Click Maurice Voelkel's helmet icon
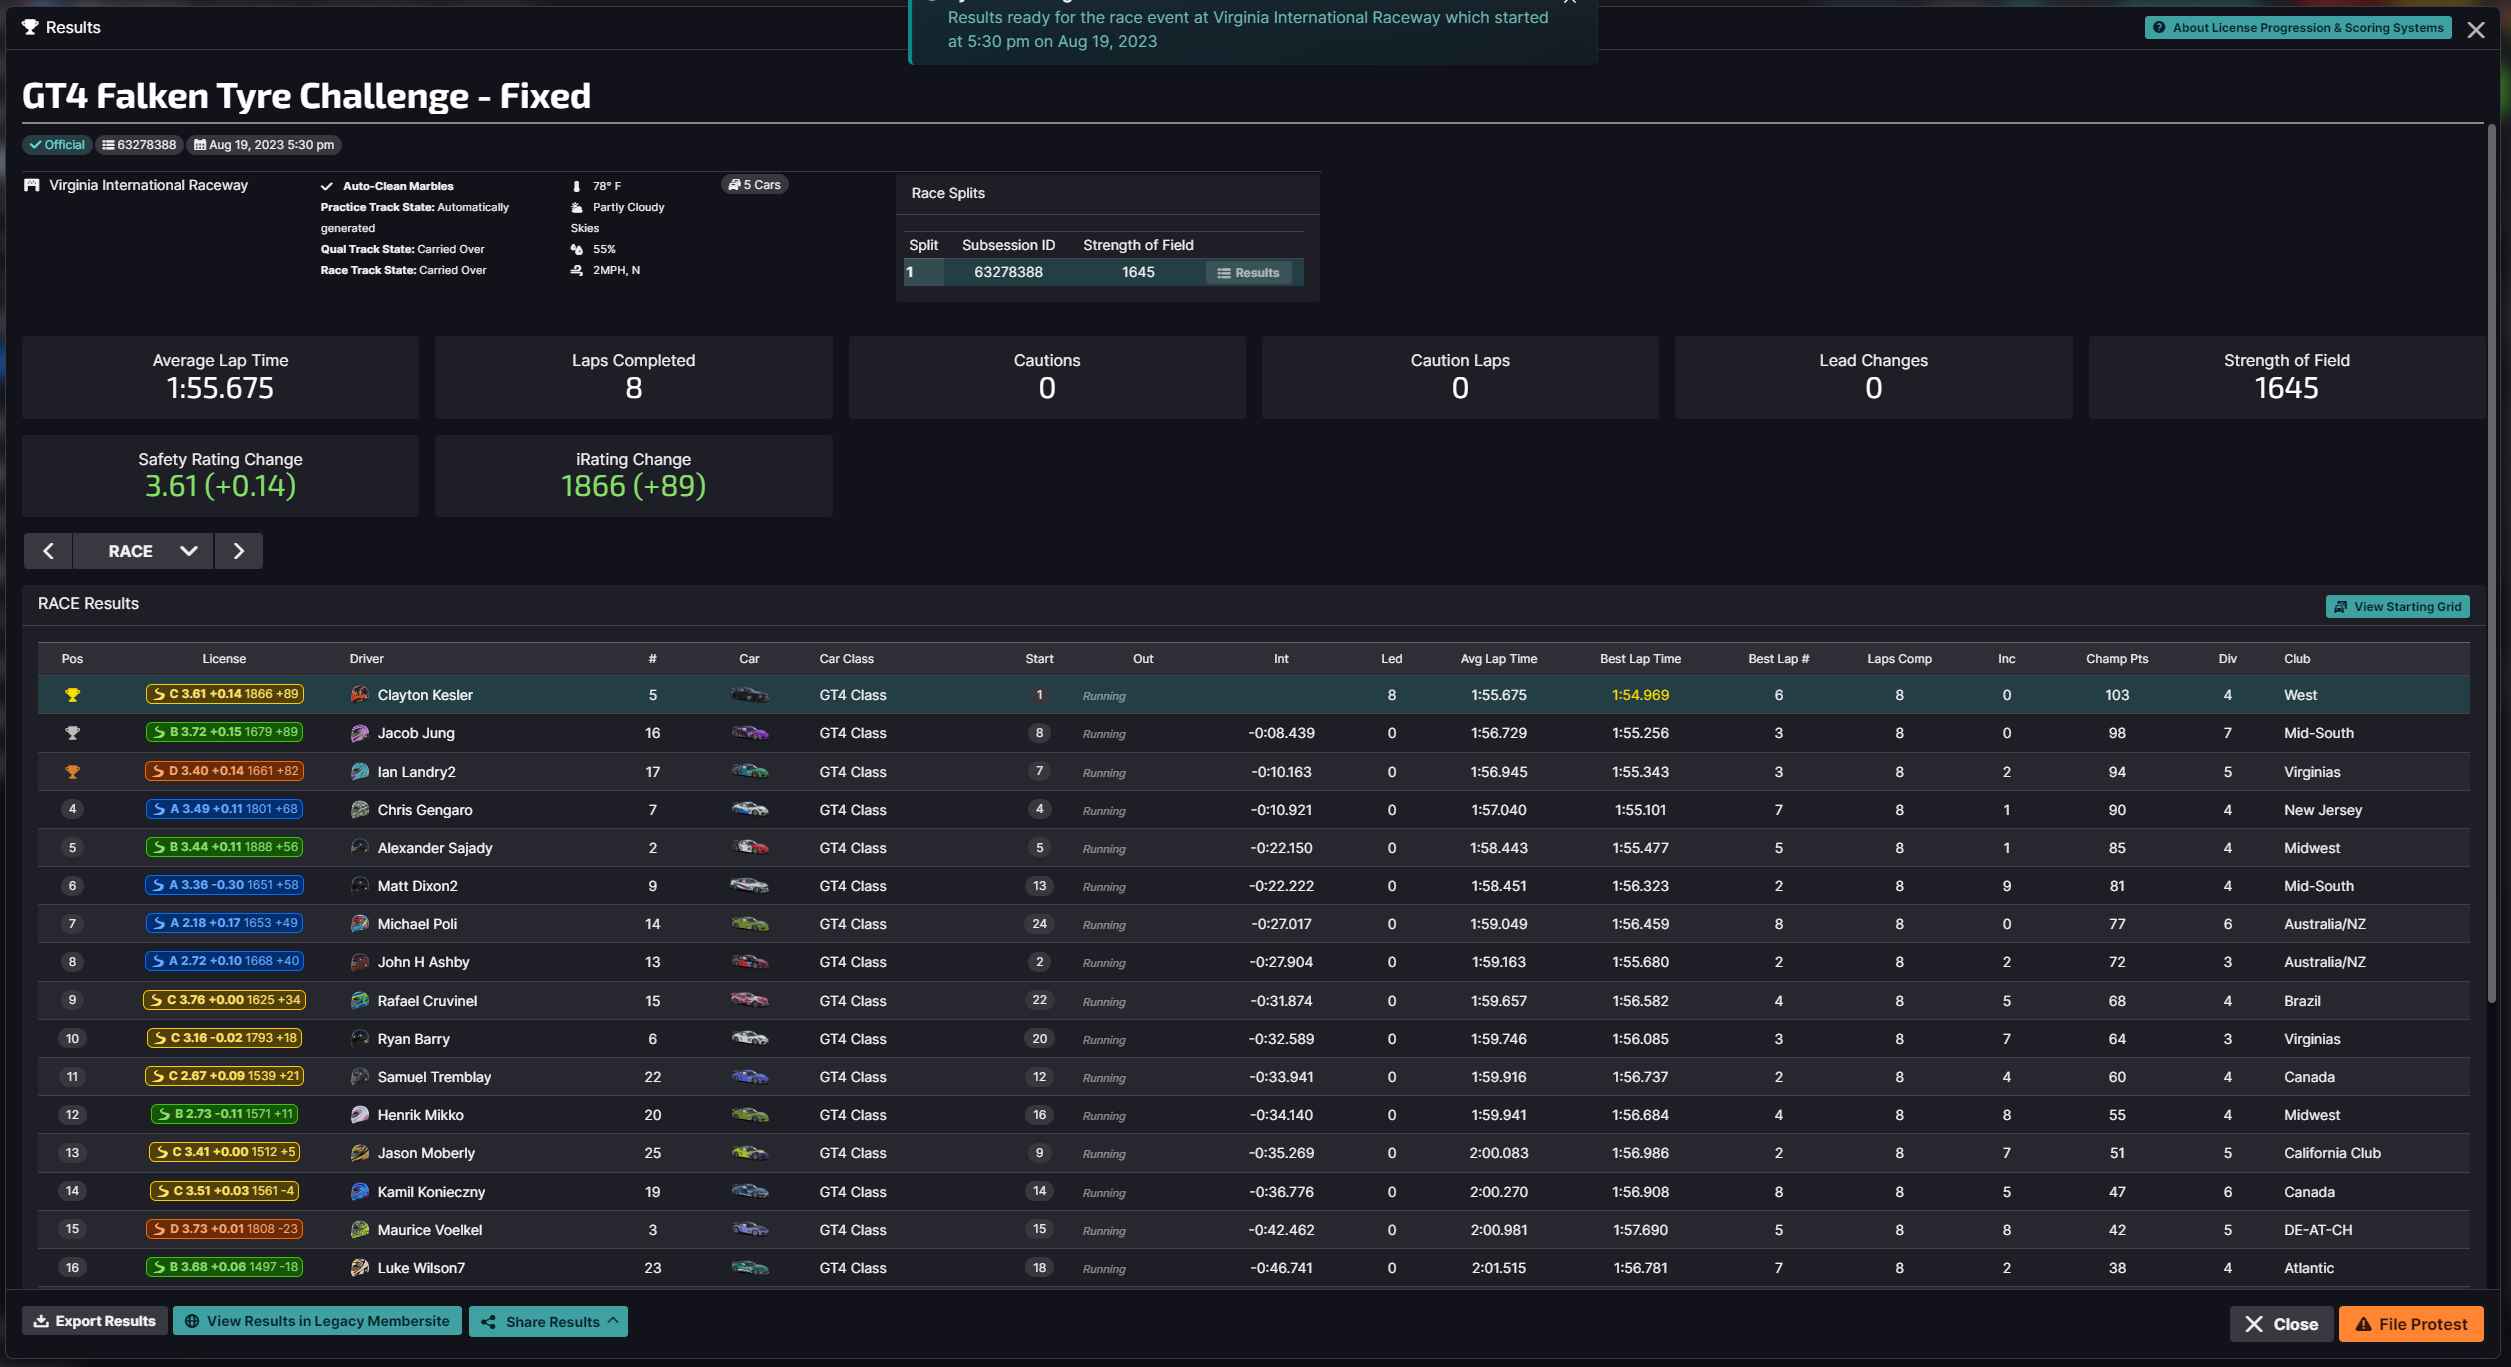 (360, 1229)
